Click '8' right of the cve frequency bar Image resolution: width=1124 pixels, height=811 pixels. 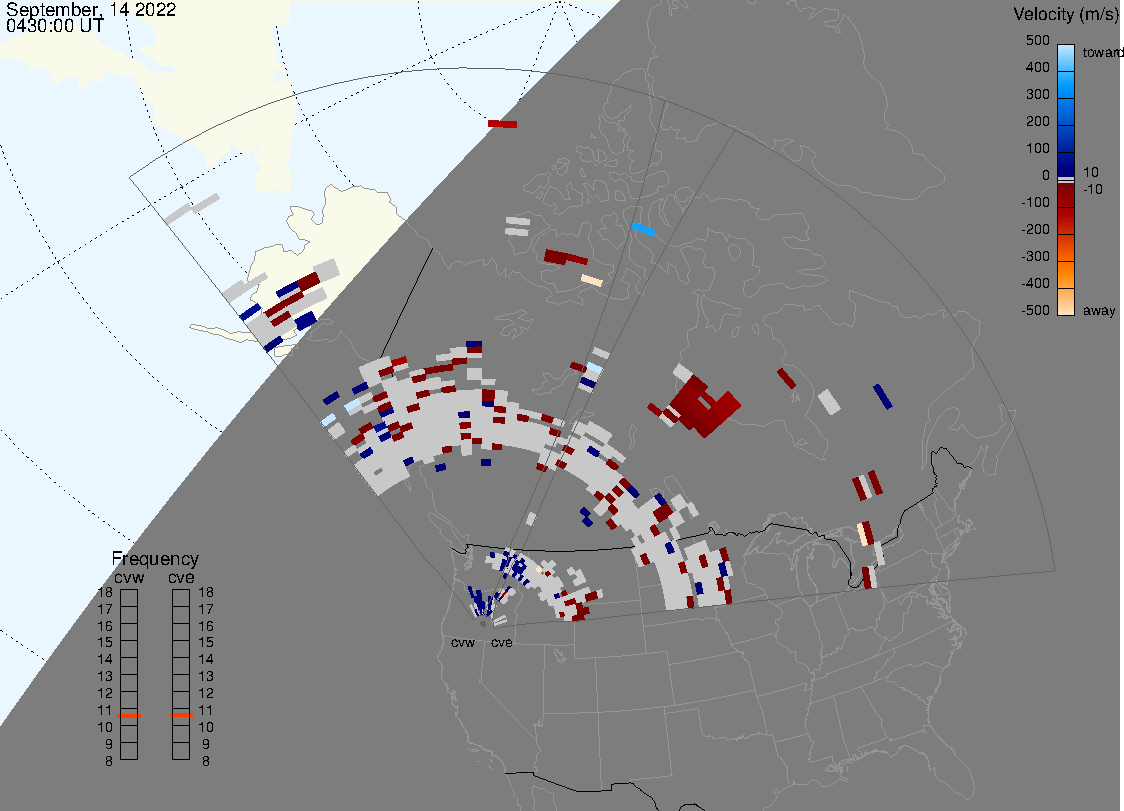pyautogui.click(x=206, y=762)
